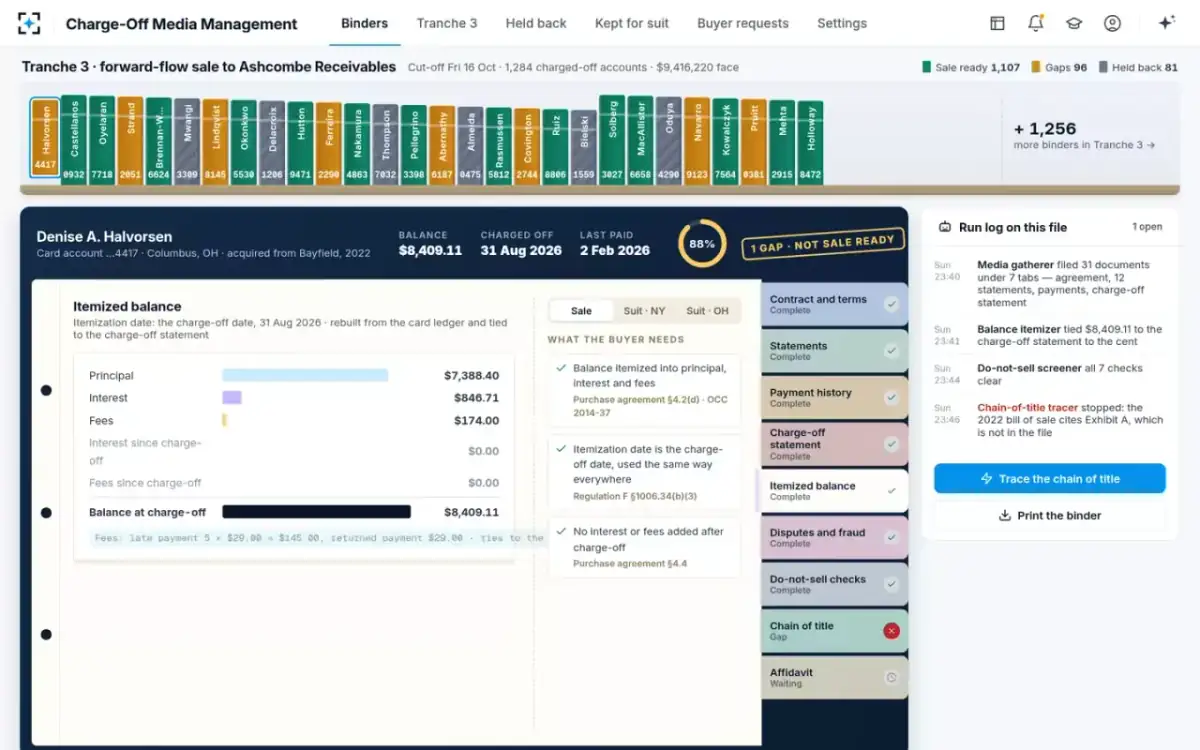Open the Tranche 3 tab
1200x750 pixels.
tap(447, 23)
